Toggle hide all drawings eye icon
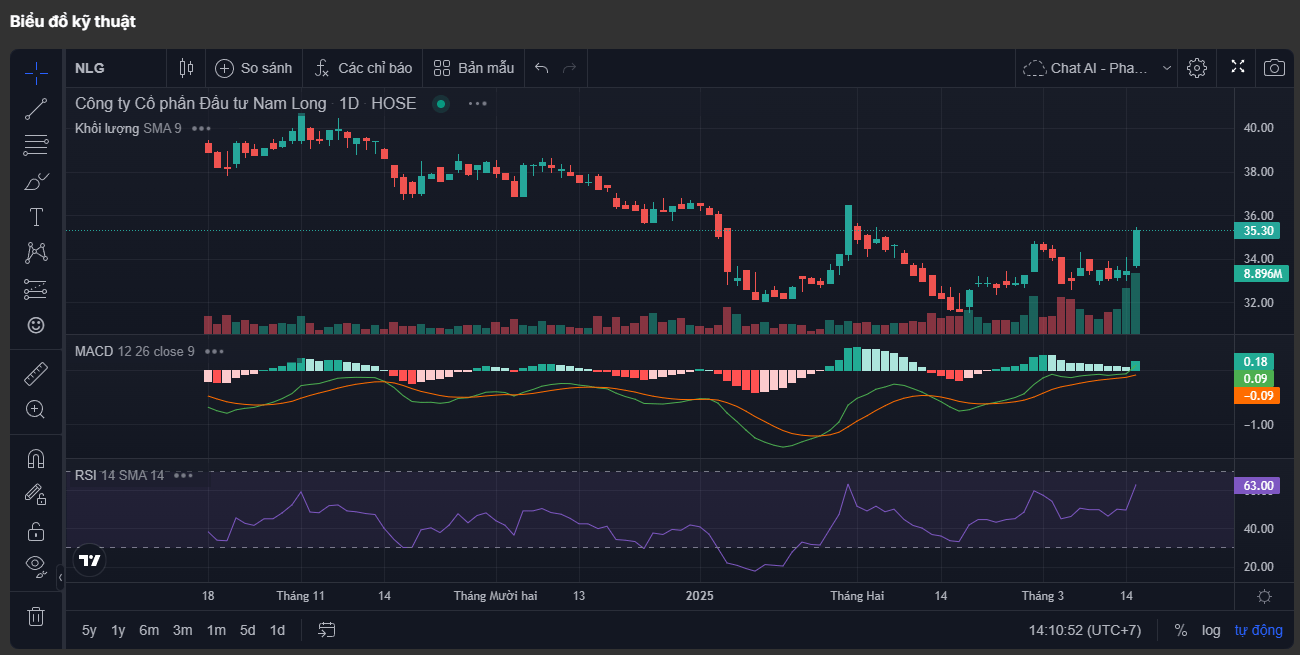Screen dimensions: 1300x655 tap(36, 565)
